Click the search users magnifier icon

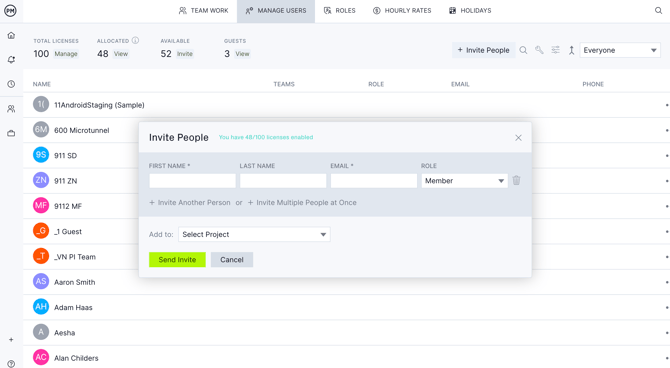(x=523, y=50)
